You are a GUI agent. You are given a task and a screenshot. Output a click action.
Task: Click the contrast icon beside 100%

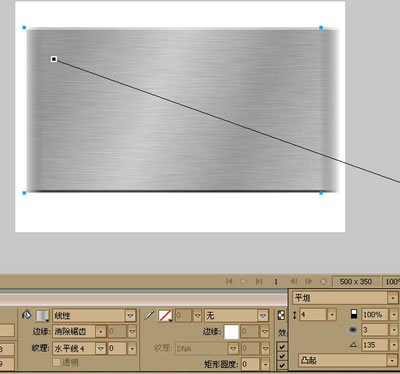(x=354, y=314)
